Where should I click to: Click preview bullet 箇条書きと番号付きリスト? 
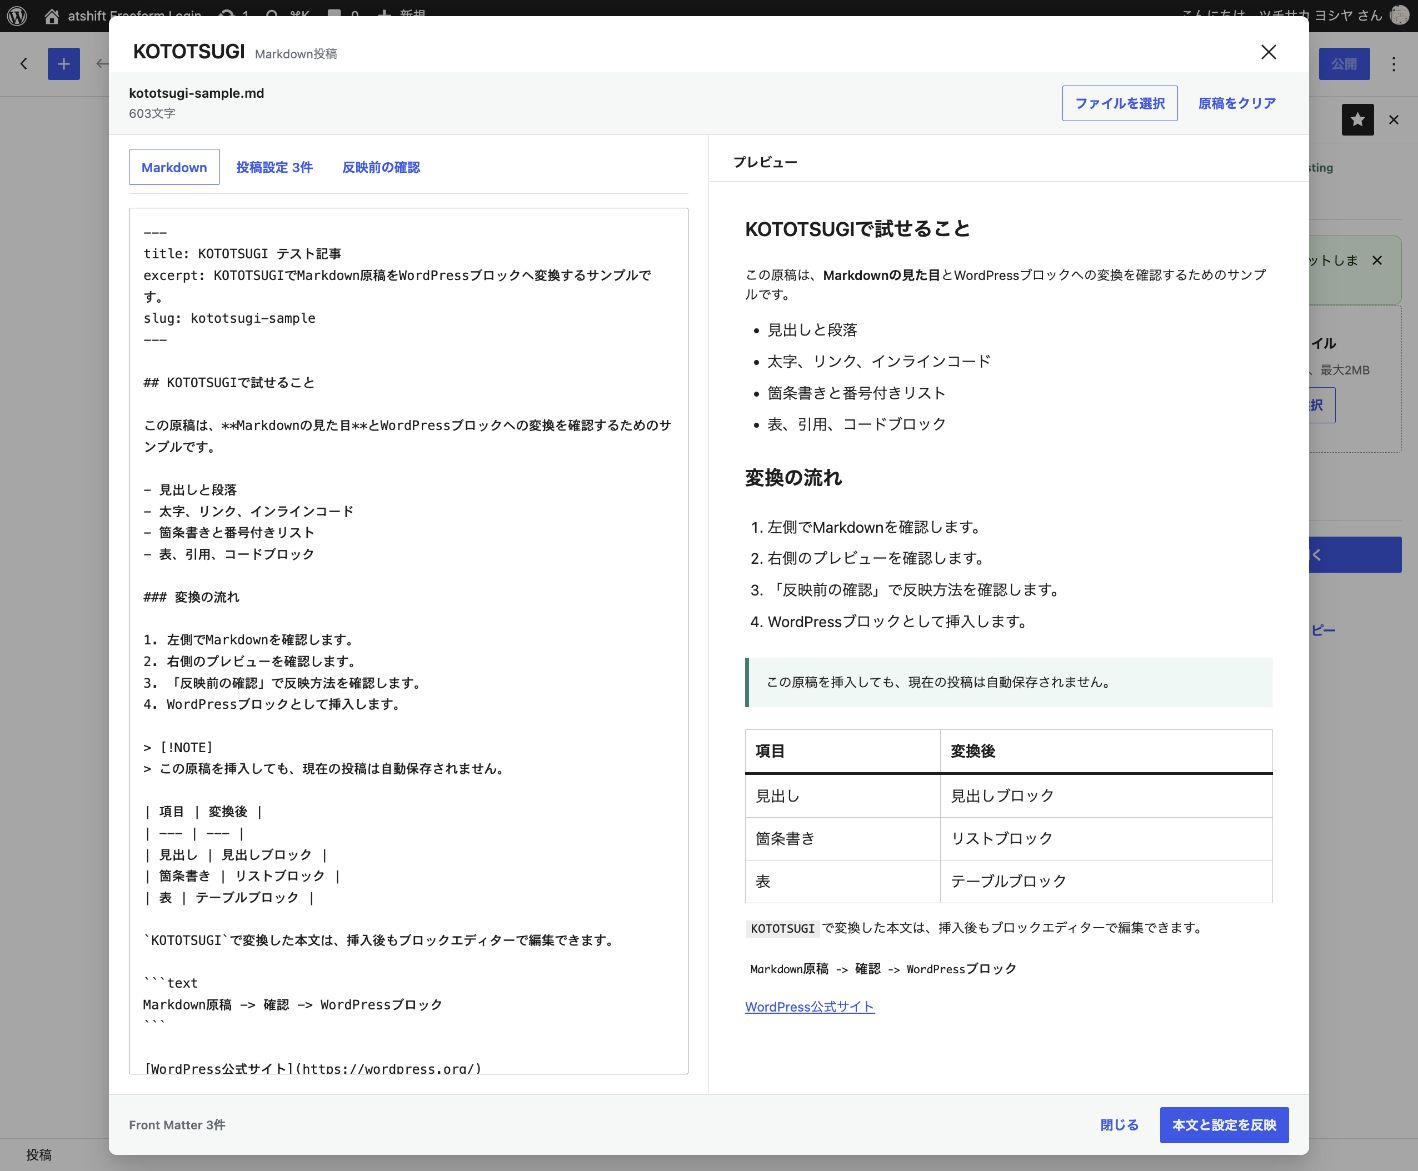(x=856, y=393)
